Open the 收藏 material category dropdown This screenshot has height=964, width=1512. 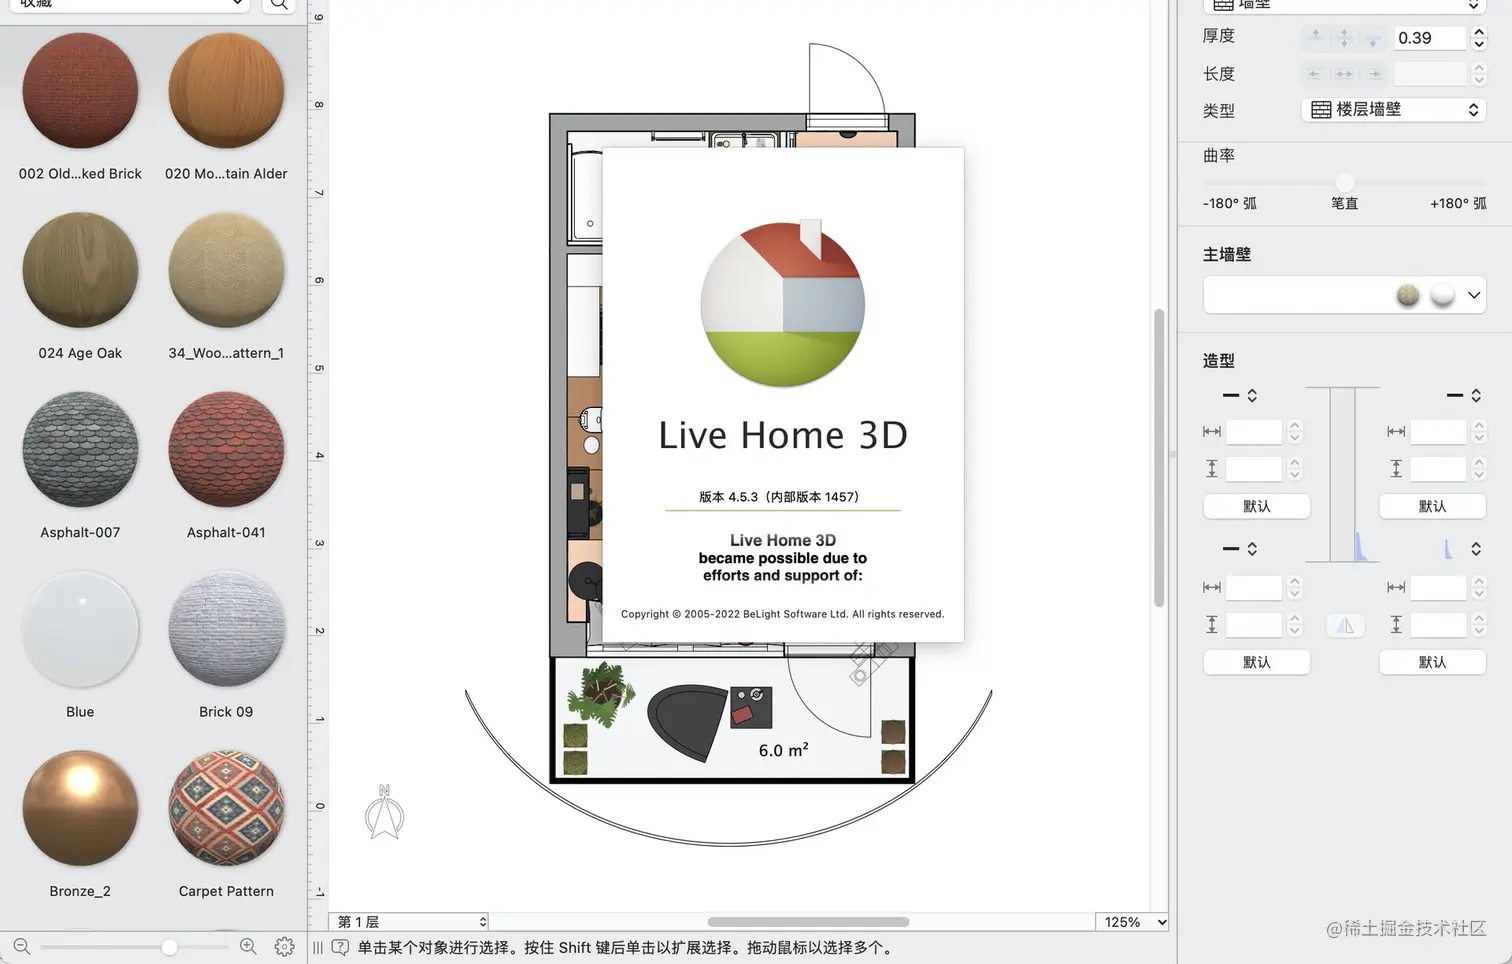pos(129,4)
